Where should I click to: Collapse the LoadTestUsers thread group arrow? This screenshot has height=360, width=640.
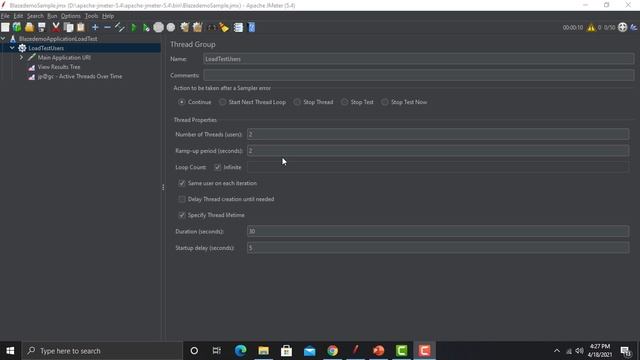(12, 48)
